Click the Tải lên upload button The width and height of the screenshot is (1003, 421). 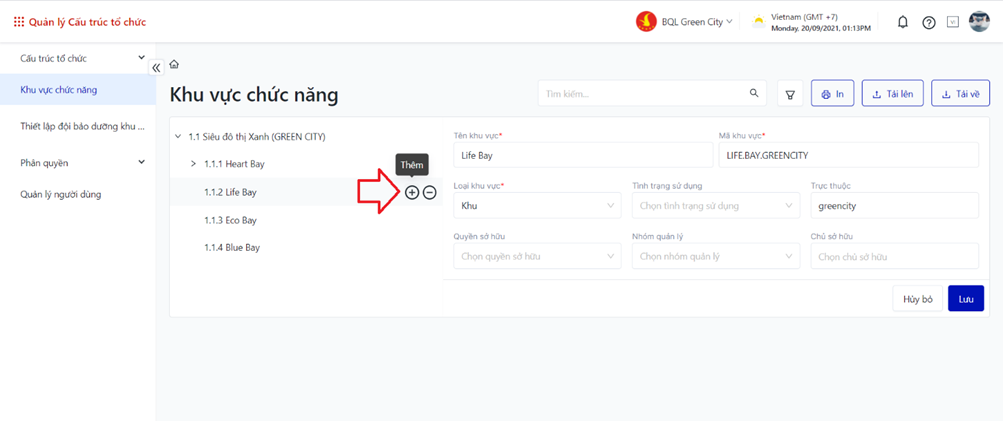pos(892,93)
